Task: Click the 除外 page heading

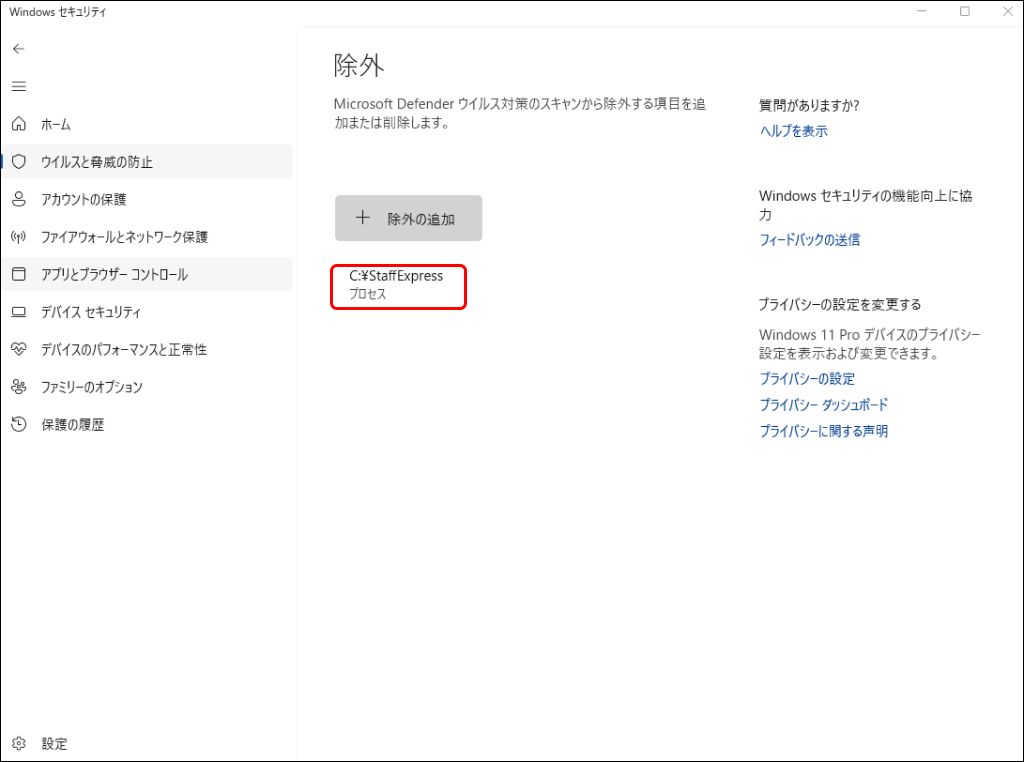Action: click(359, 65)
